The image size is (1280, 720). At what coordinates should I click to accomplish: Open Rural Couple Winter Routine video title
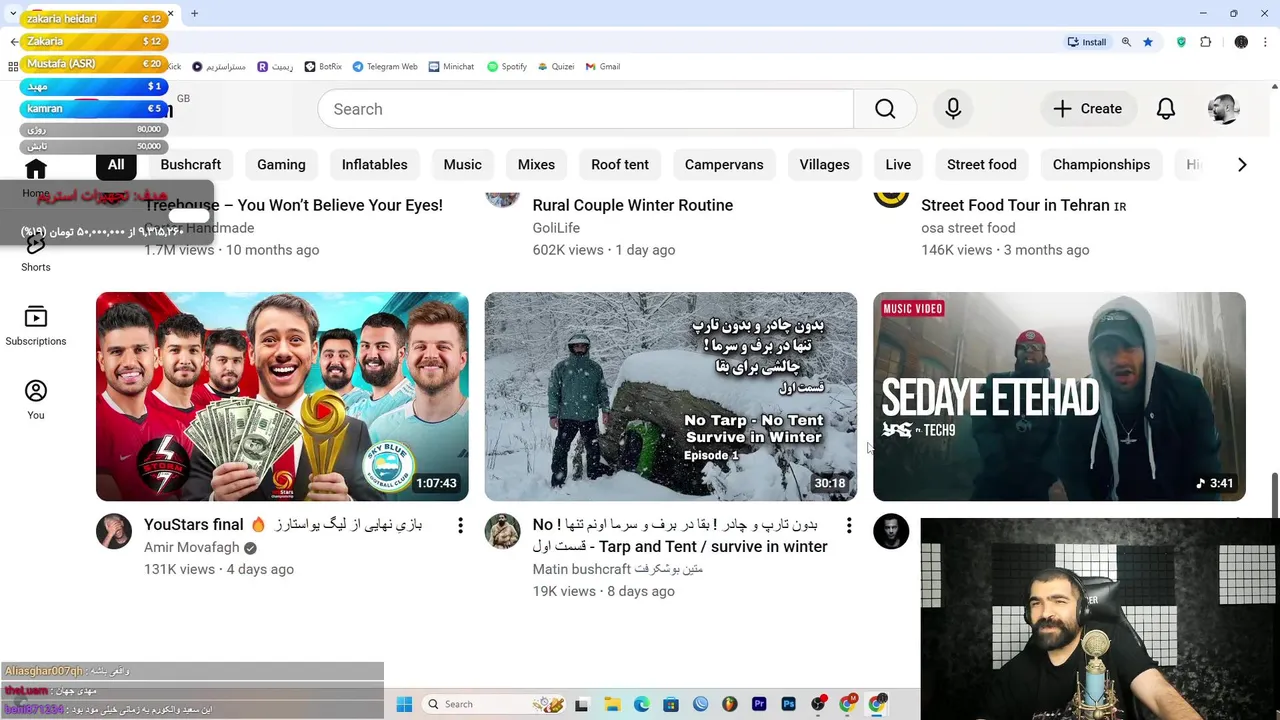[633, 205]
